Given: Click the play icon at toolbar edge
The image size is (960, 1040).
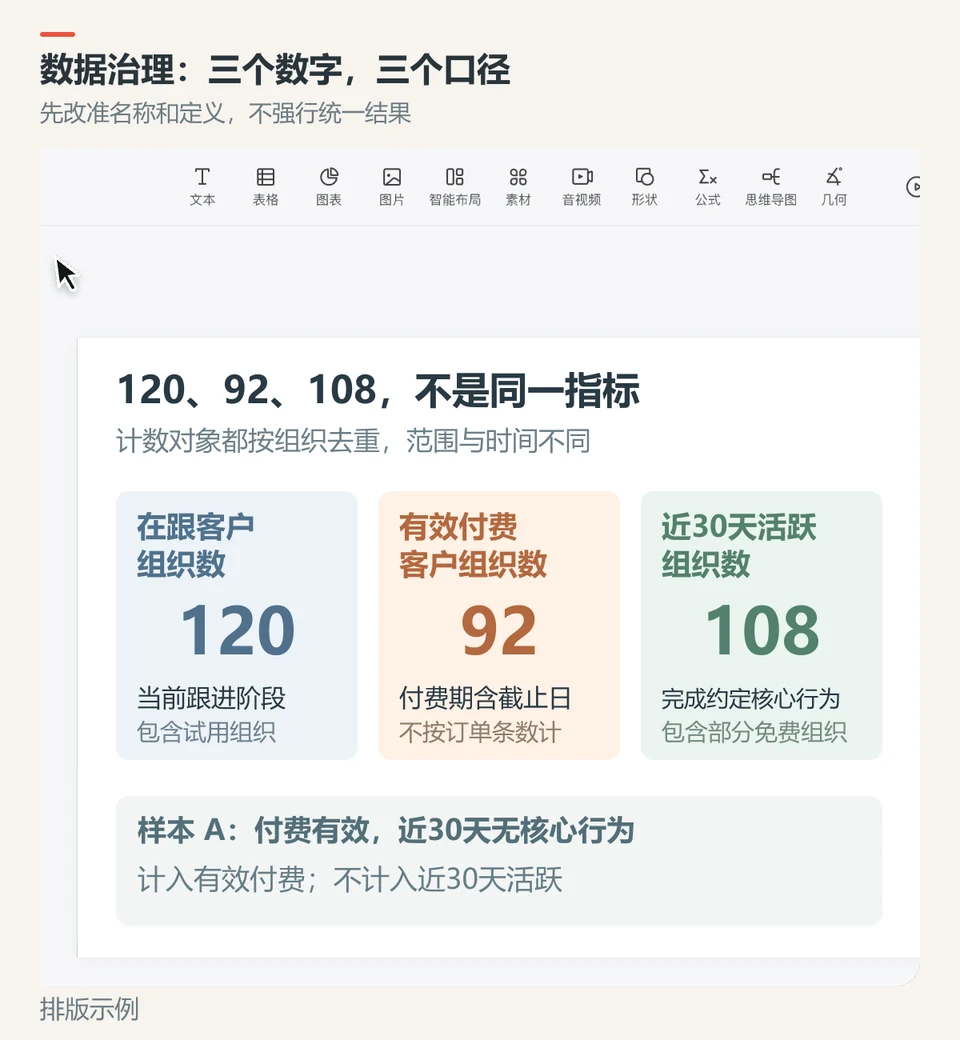Looking at the screenshot, I should point(913,187).
